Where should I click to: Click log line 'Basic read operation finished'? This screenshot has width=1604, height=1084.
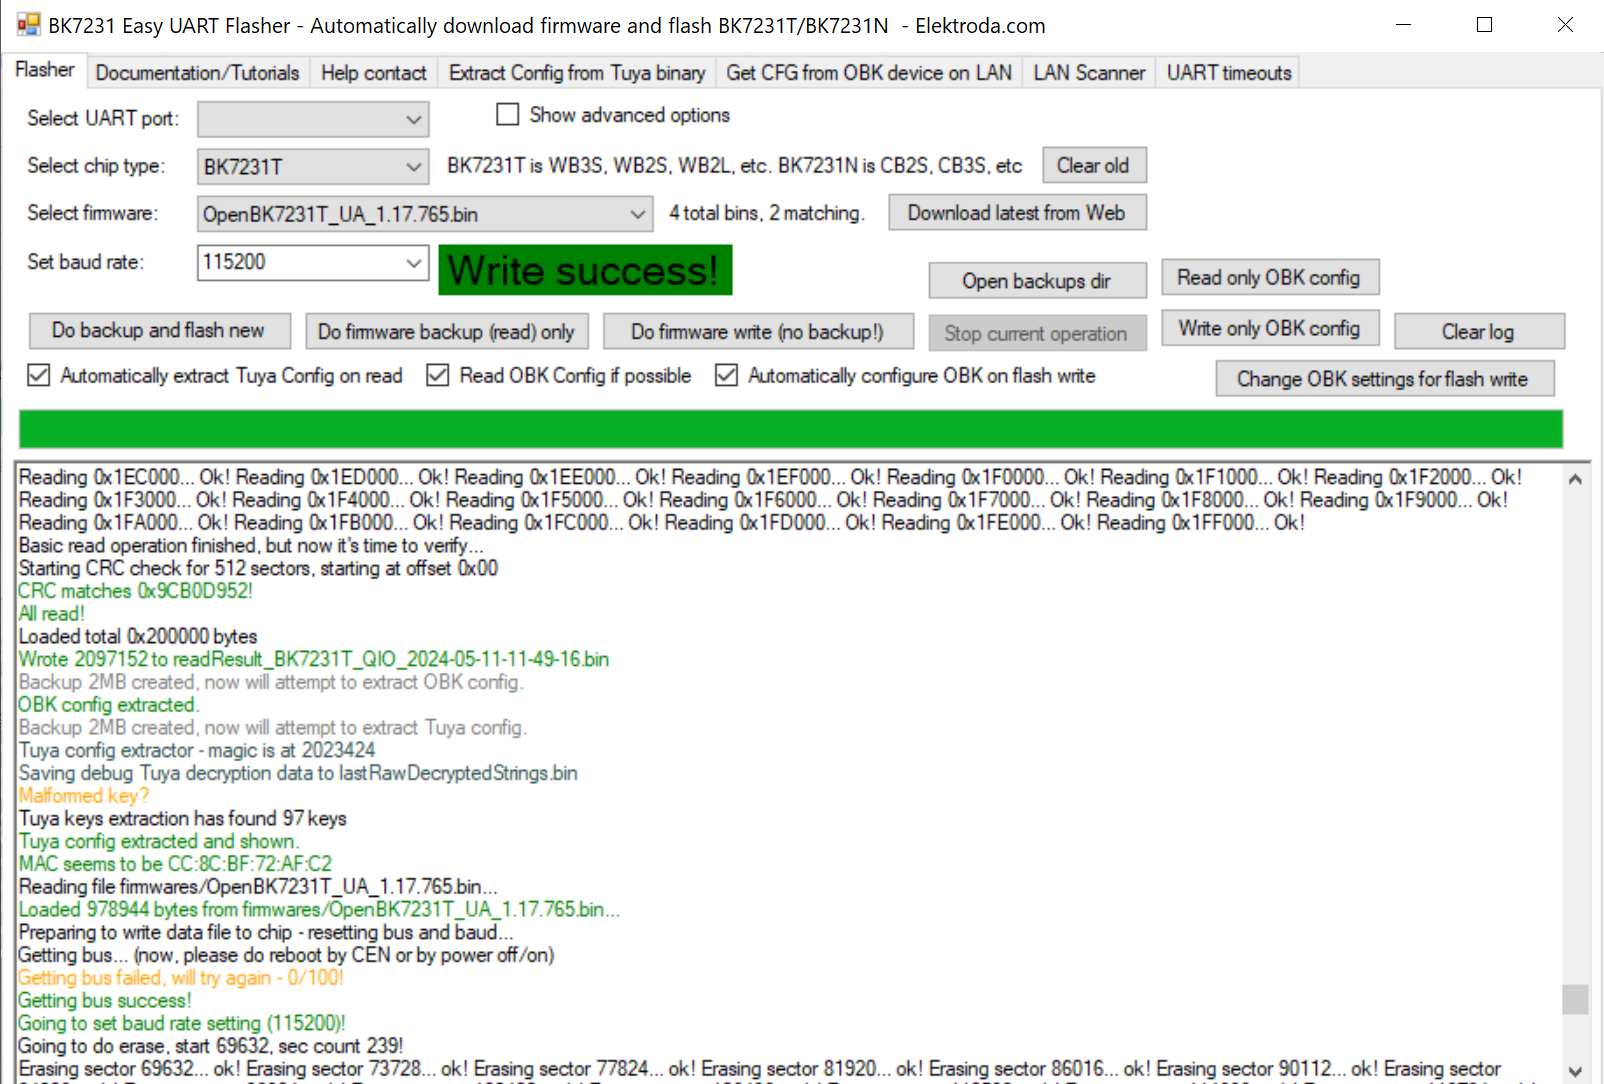click(x=251, y=546)
